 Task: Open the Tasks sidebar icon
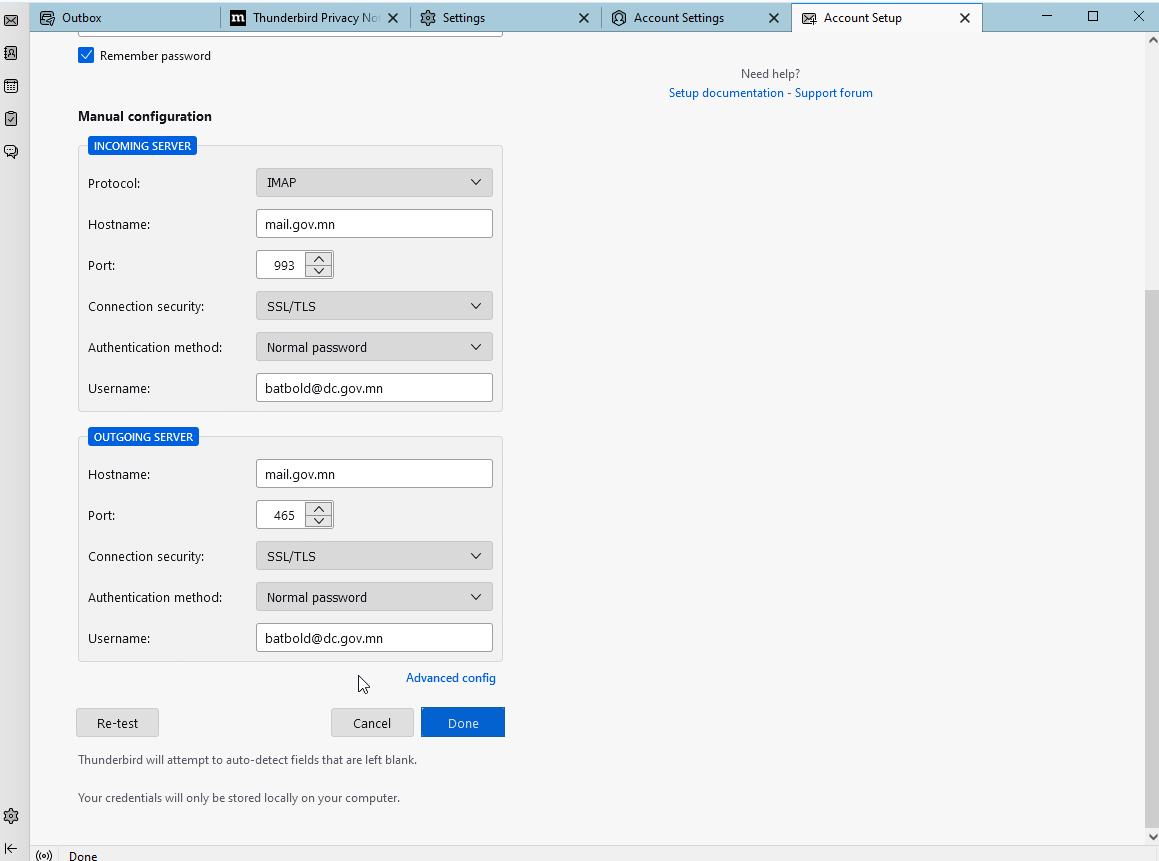click(11, 118)
